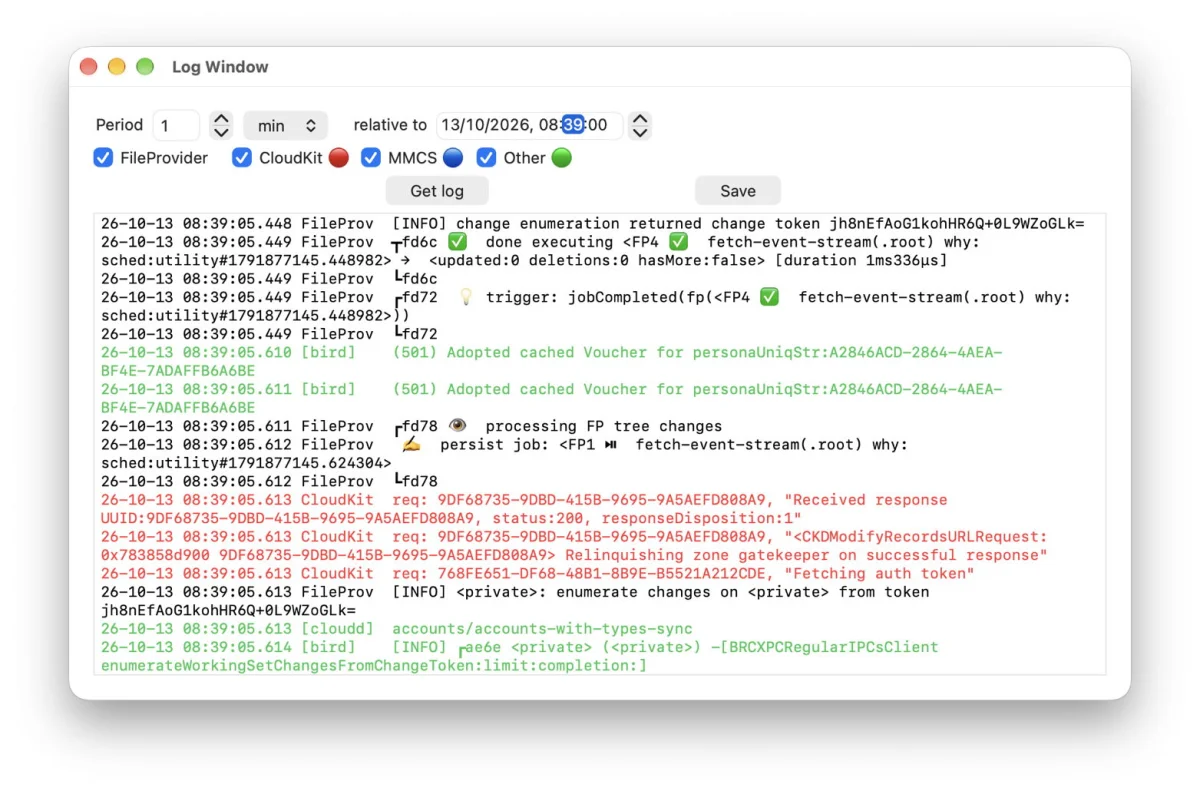Toggle the FileProvider checkbox
The height and width of the screenshot is (791, 1200).
coord(103,157)
